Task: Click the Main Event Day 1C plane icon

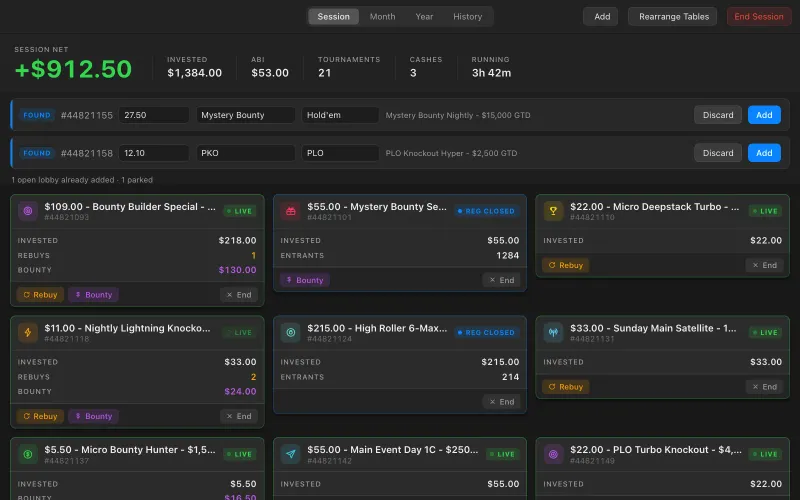Action: 291,454
